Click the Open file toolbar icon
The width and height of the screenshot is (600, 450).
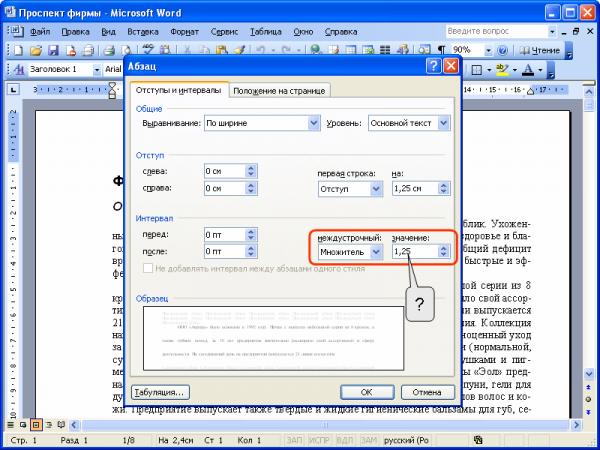35,50
